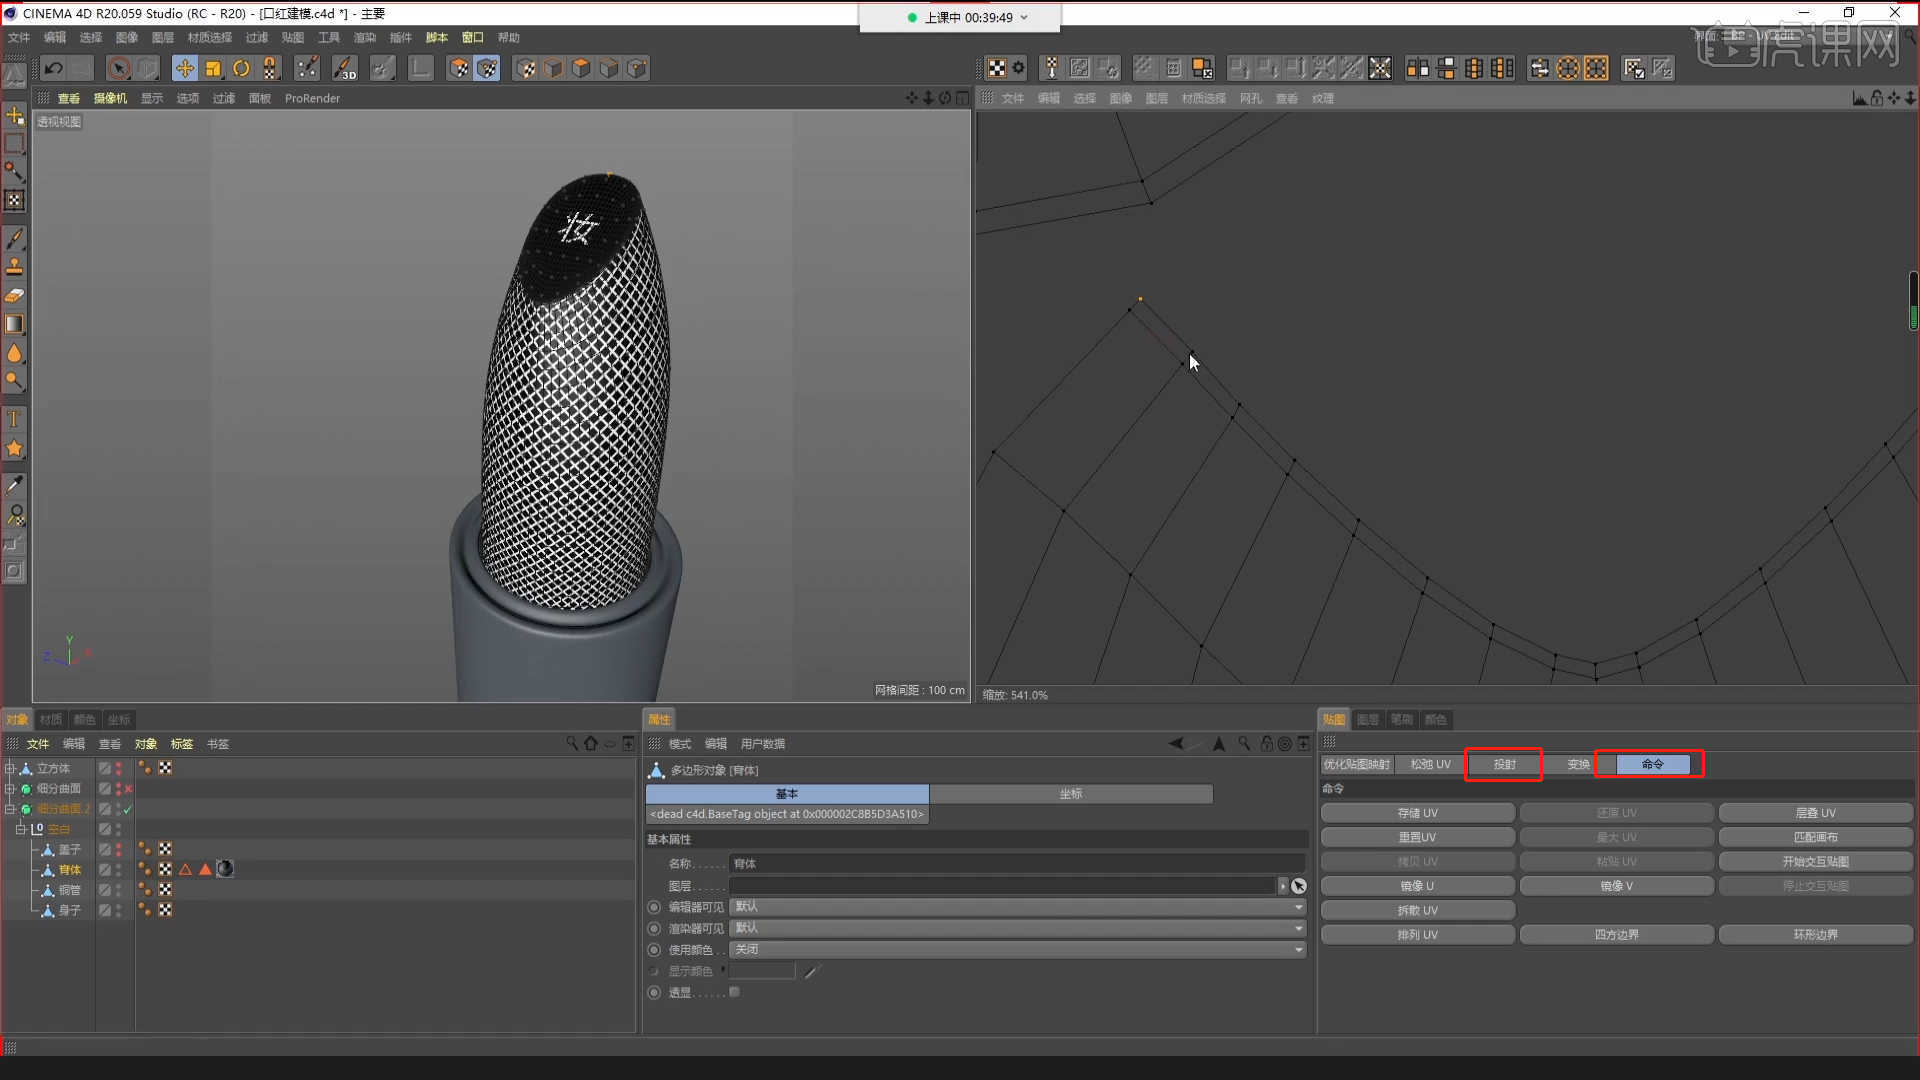Open the 编辑器可见 dropdown
The height and width of the screenshot is (1080, 1920).
pyautogui.click(x=1018, y=907)
